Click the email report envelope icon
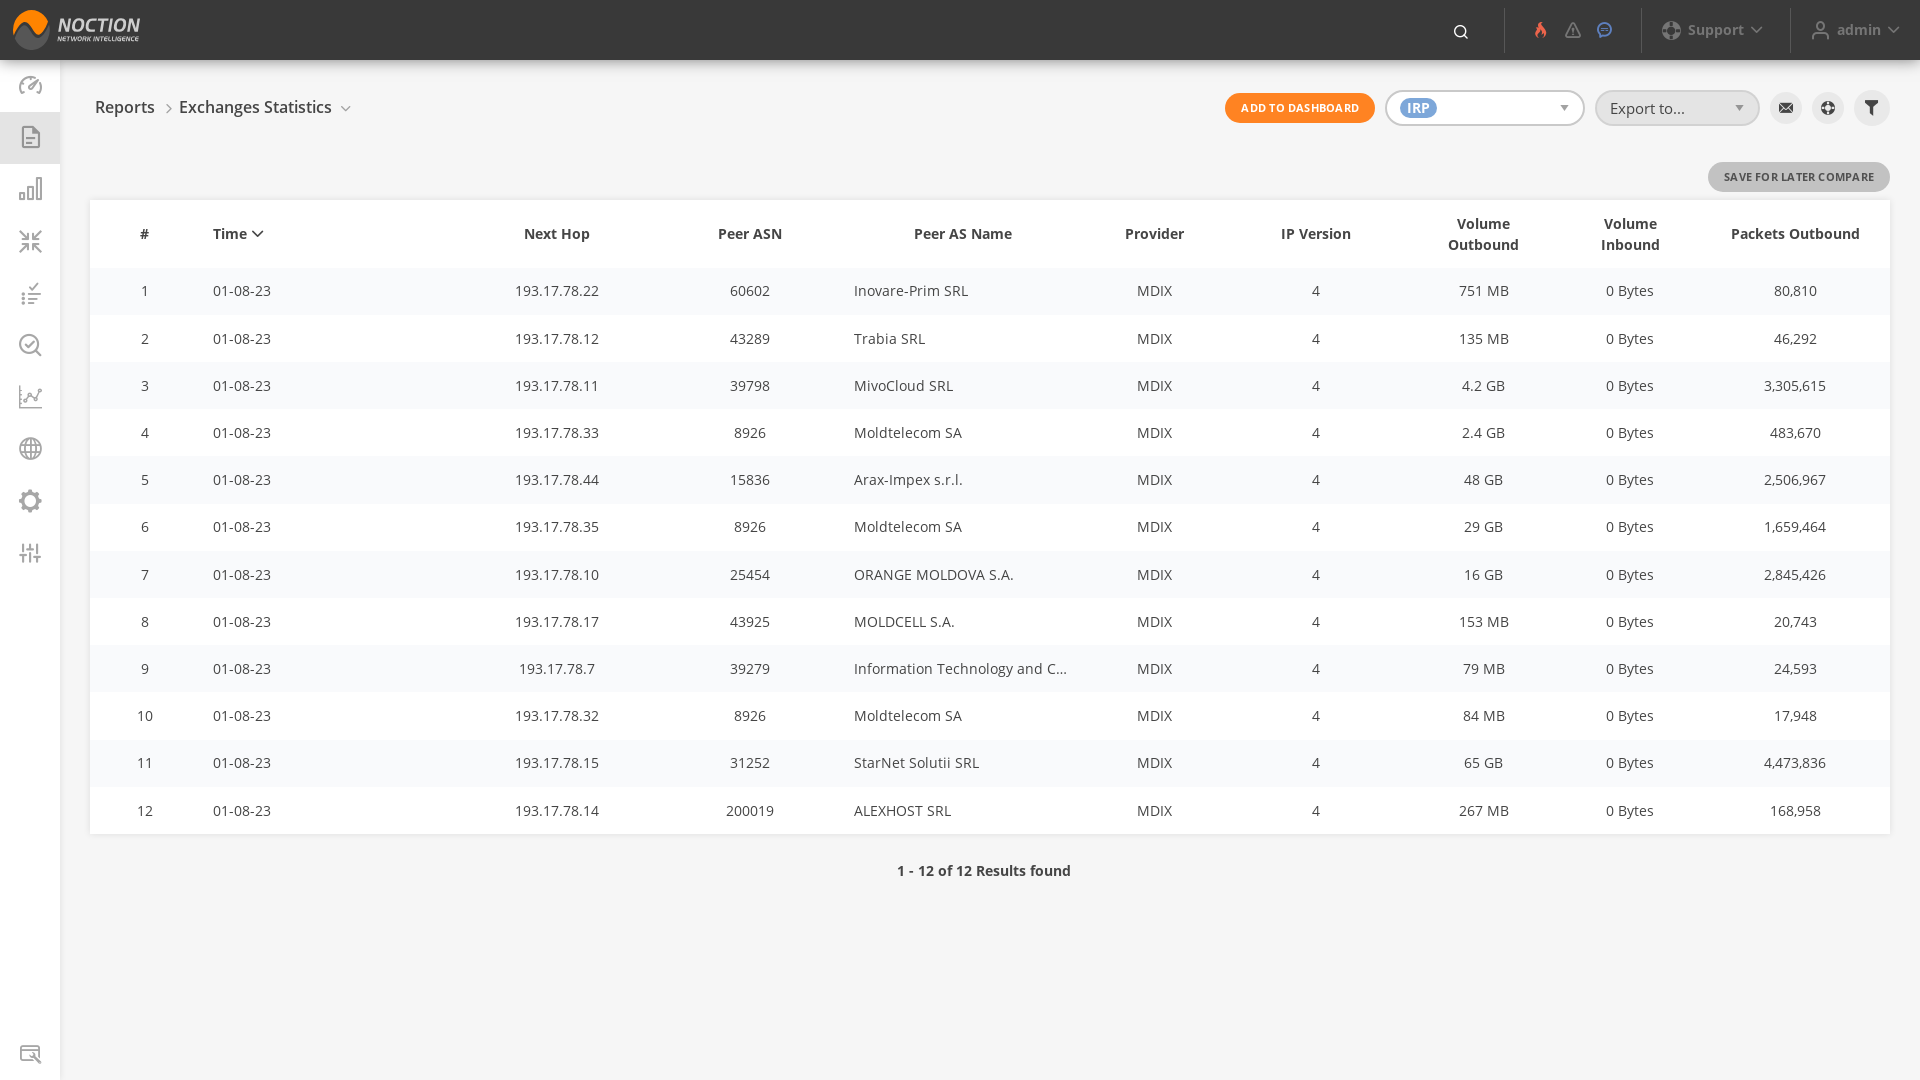This screenshot has width=1920, height=1080. point(1785,108)
